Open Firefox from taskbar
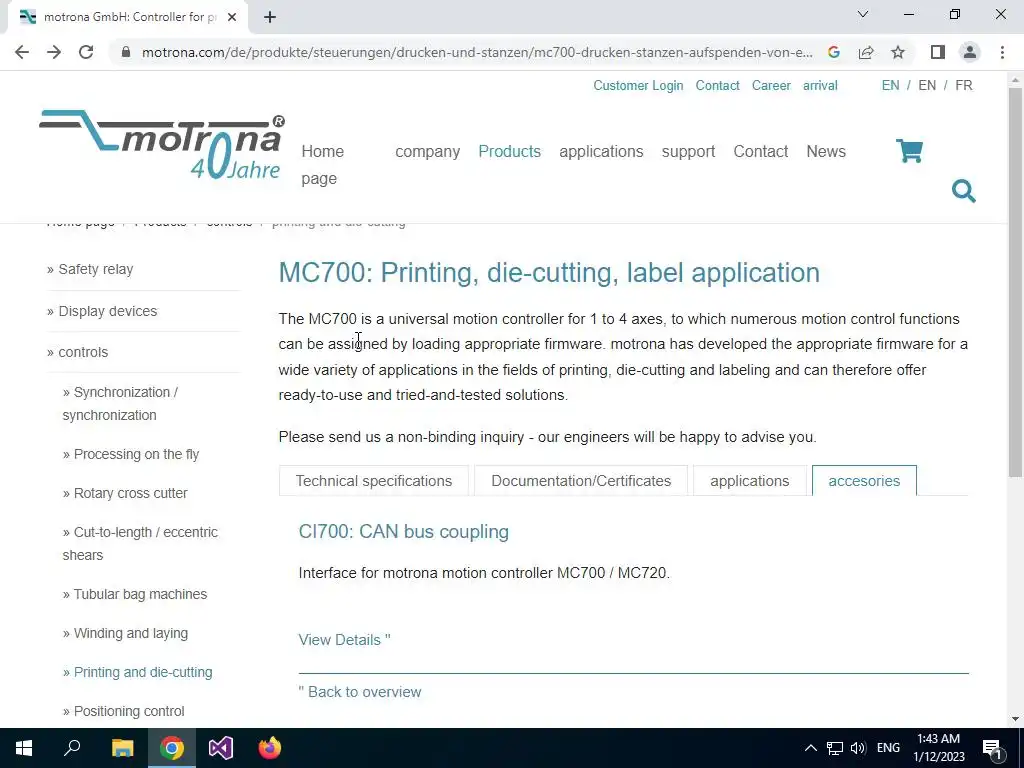 click(270, 748)
